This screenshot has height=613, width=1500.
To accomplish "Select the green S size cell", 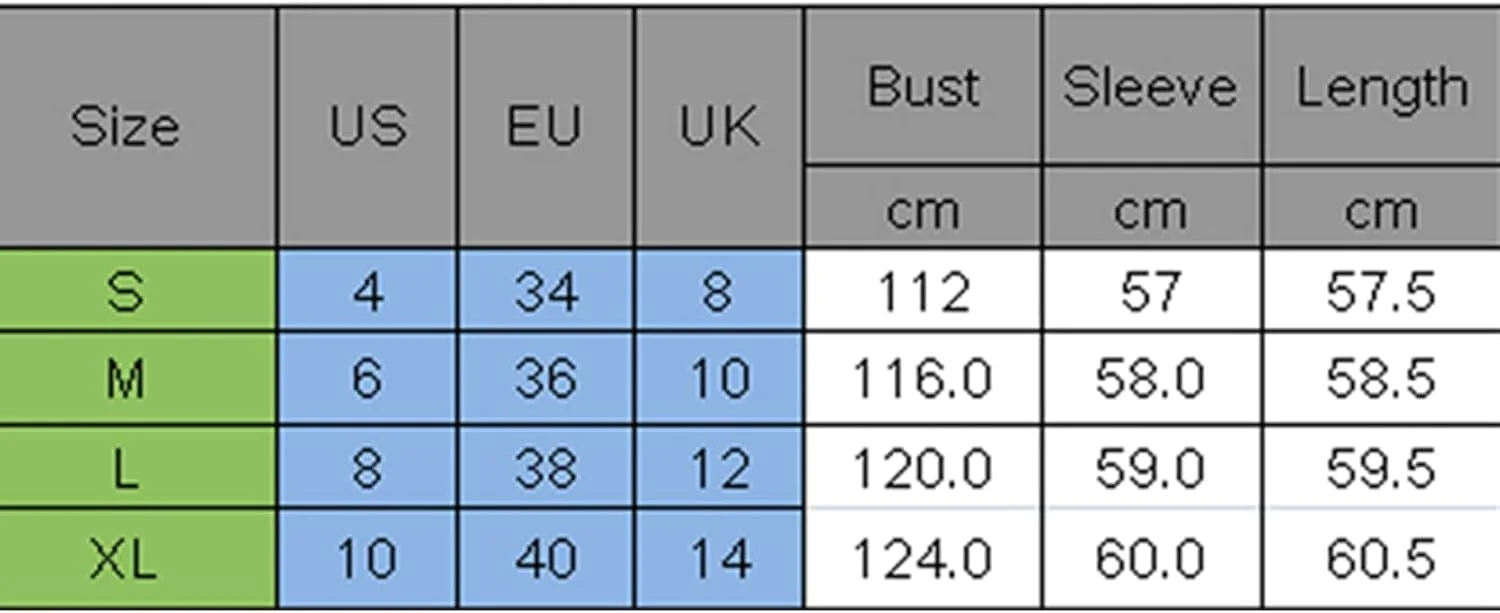I will click(125, 292).
